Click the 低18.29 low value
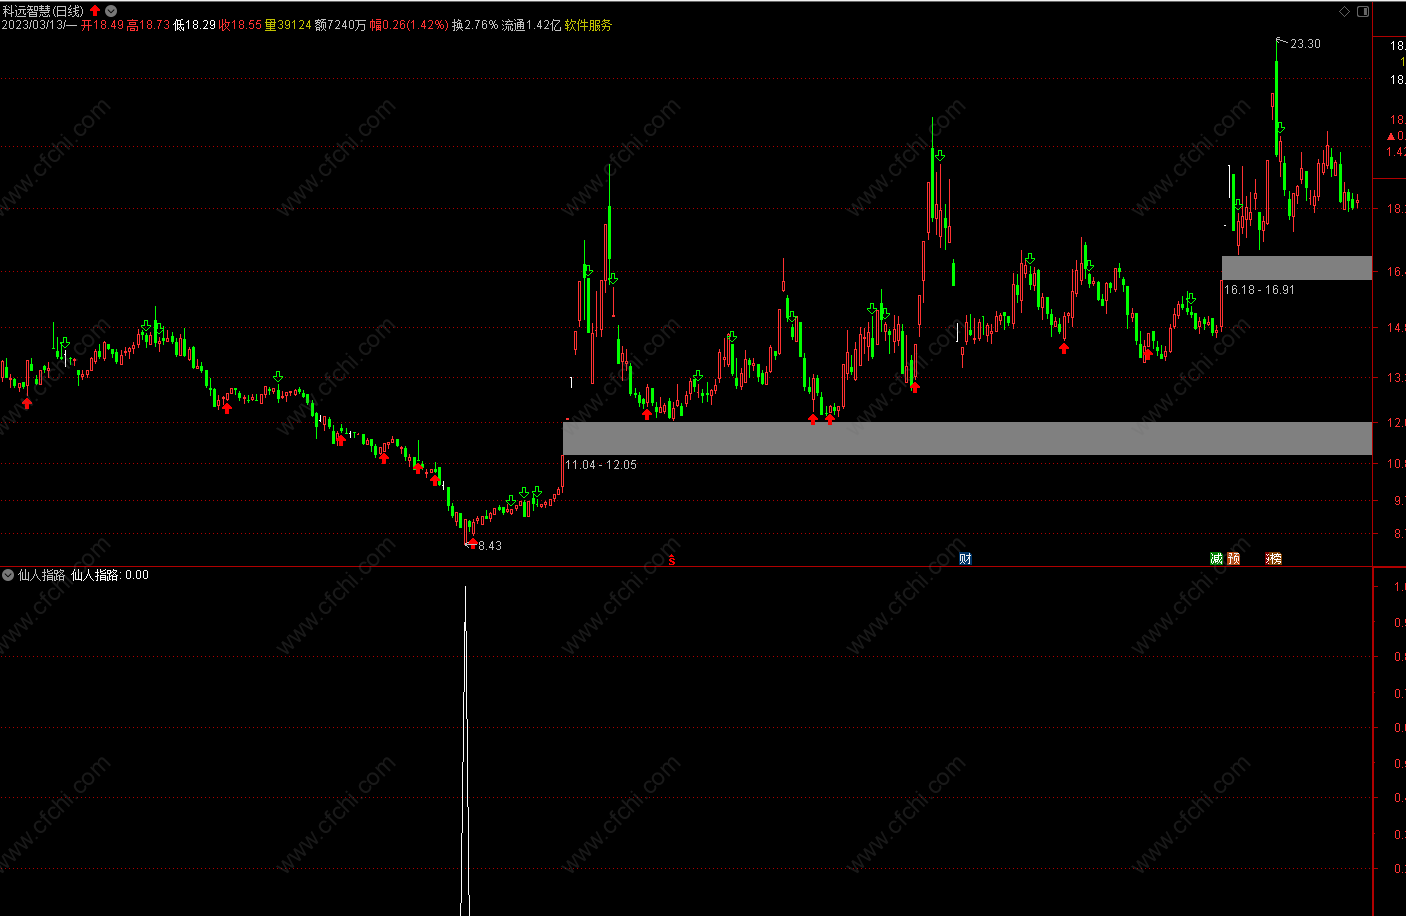 pyautogui.click(x=194, y=25)
